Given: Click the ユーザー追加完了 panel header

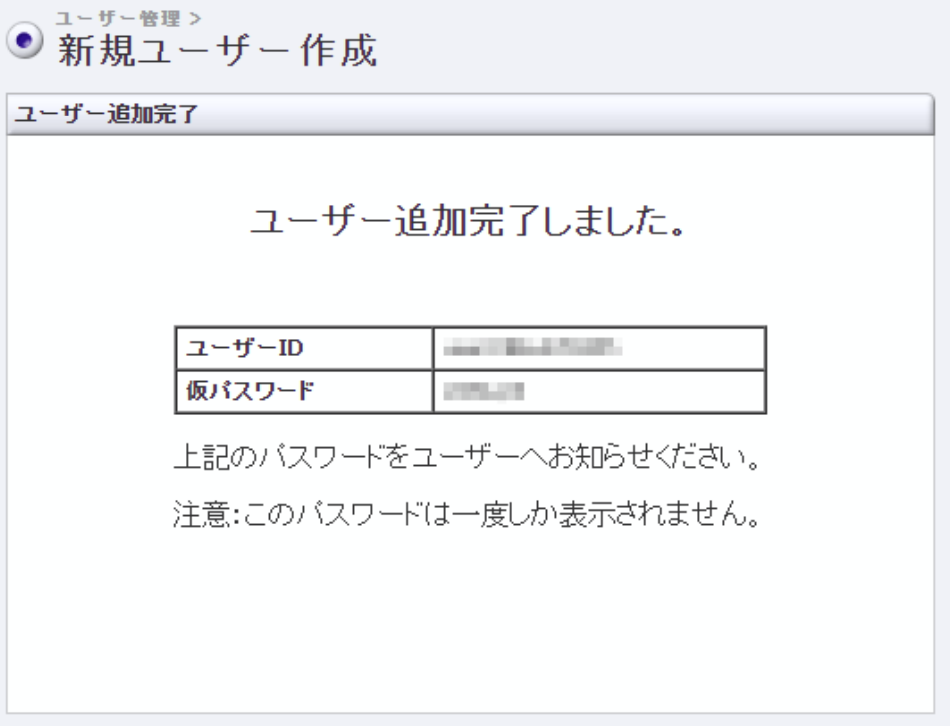Looking at the screenshot, I should point(470,114).
